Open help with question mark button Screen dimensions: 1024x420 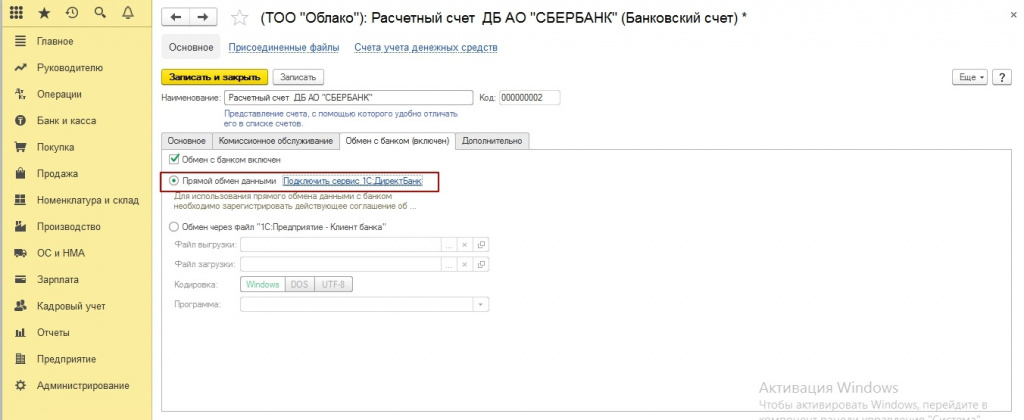click(1001, 77)
